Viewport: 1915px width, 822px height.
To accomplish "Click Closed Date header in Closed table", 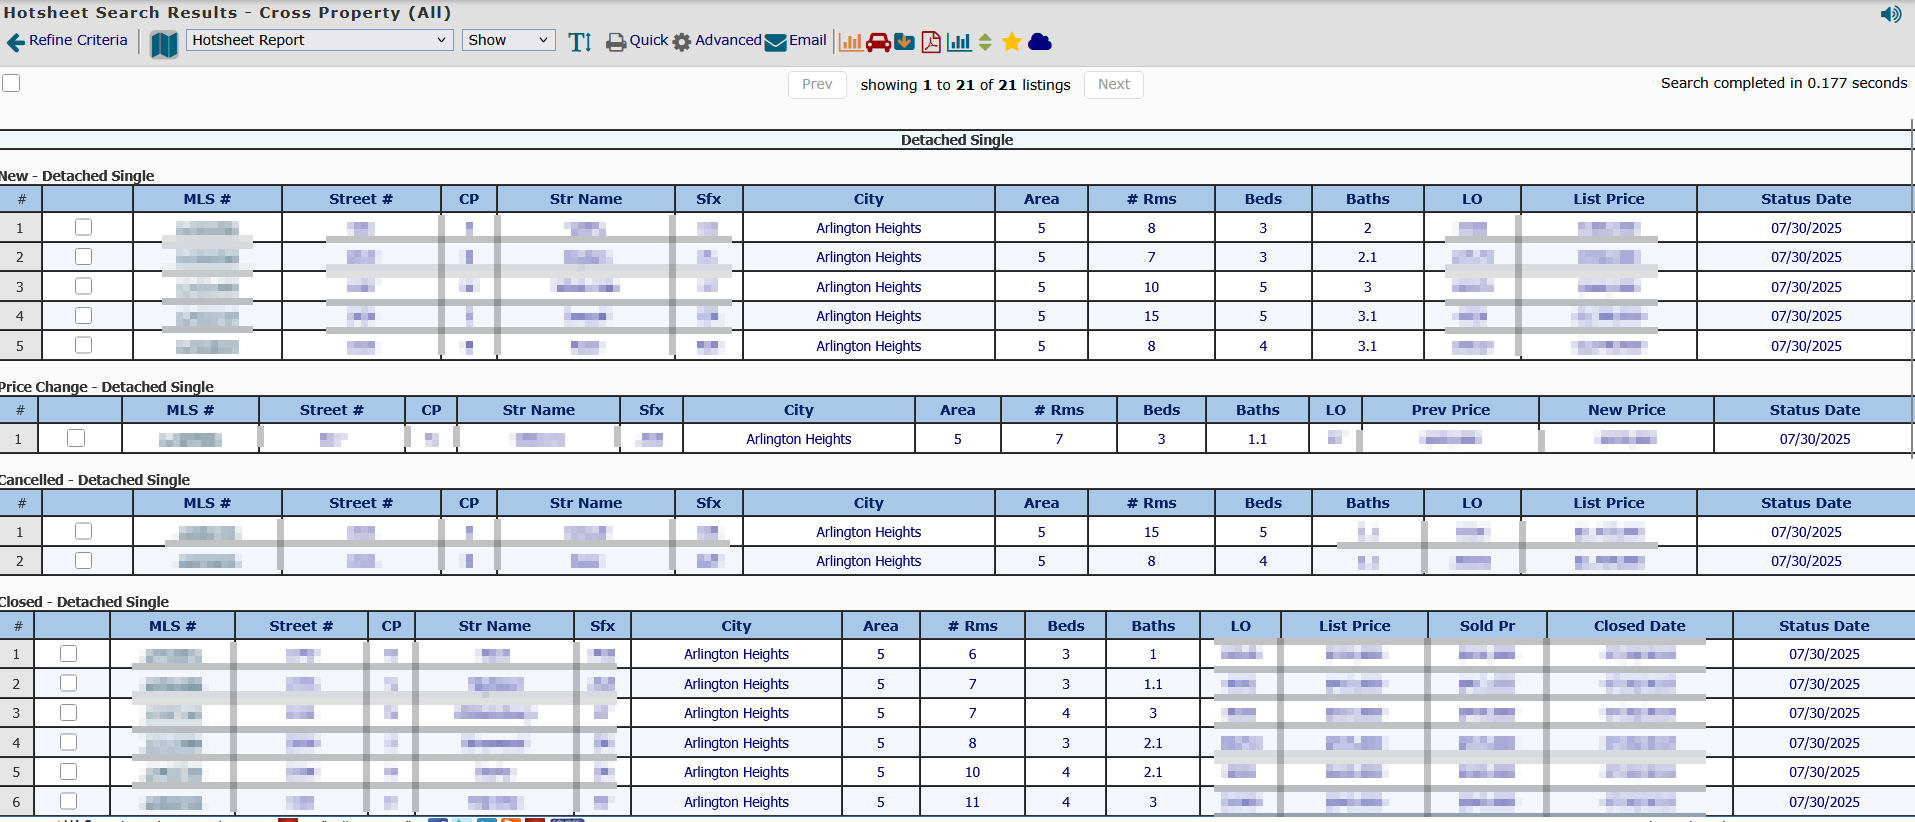I will [x=1639, y=626].
